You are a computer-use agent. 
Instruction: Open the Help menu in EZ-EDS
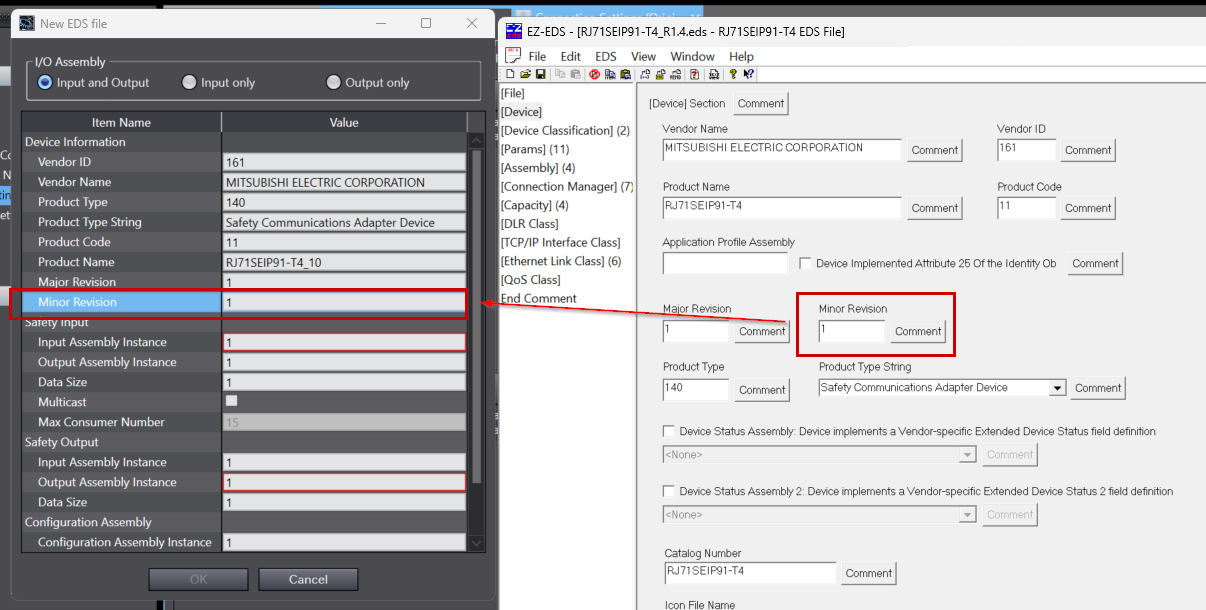tap(741, 56)
